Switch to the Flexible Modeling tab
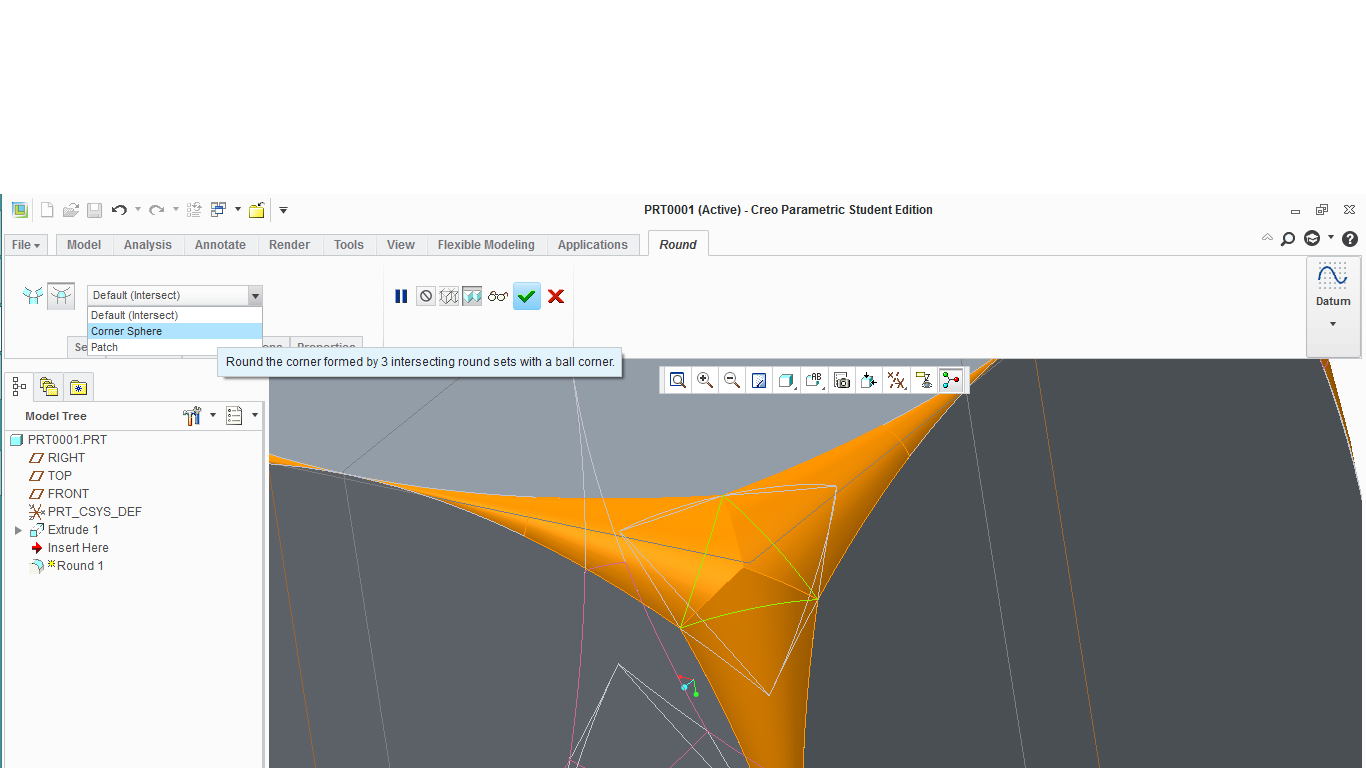 (486, 245)
